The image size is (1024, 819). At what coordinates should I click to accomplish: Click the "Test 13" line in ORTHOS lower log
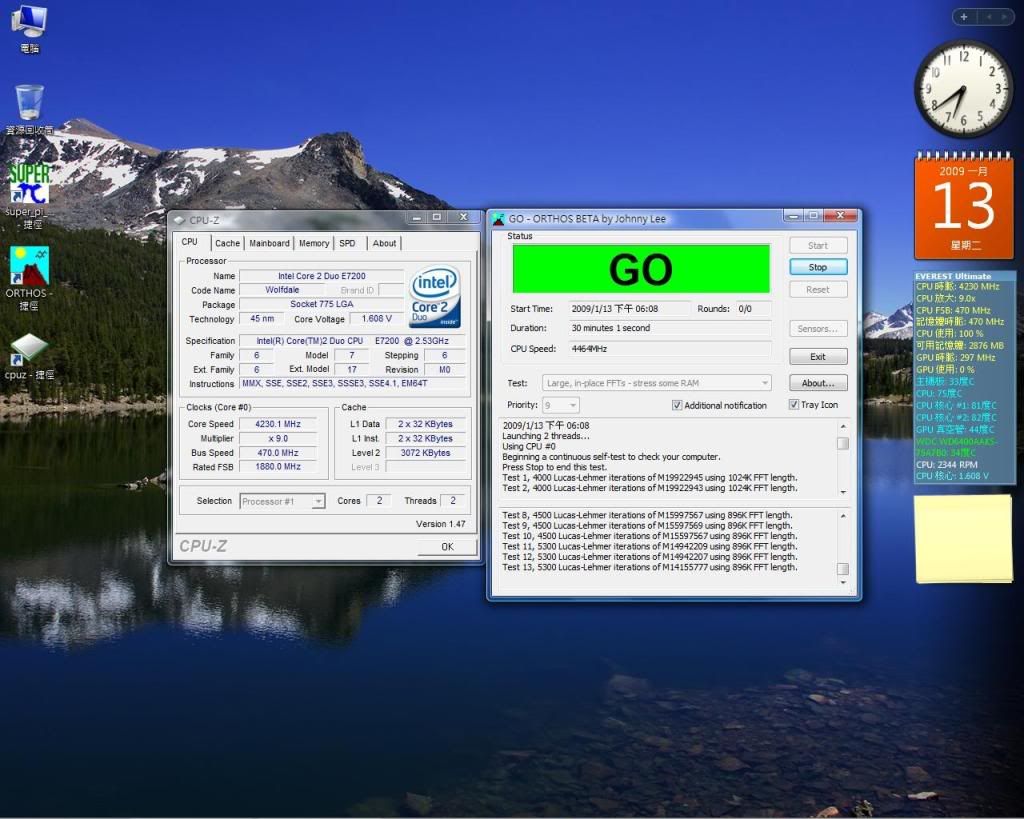650,567
